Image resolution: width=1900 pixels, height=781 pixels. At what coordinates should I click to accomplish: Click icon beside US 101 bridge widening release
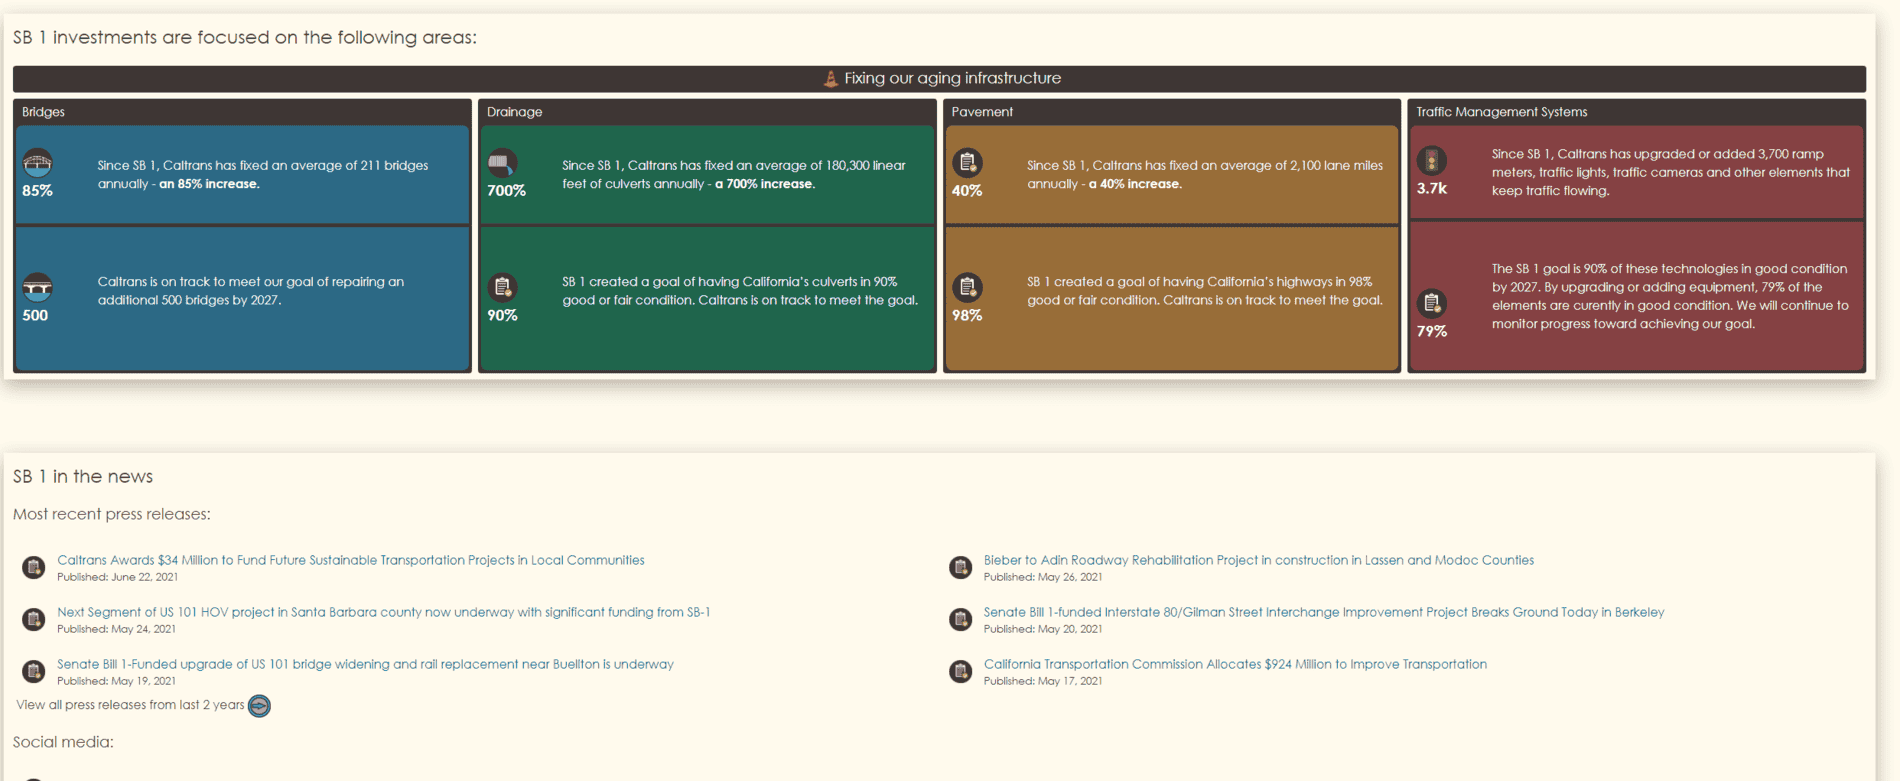34,672
